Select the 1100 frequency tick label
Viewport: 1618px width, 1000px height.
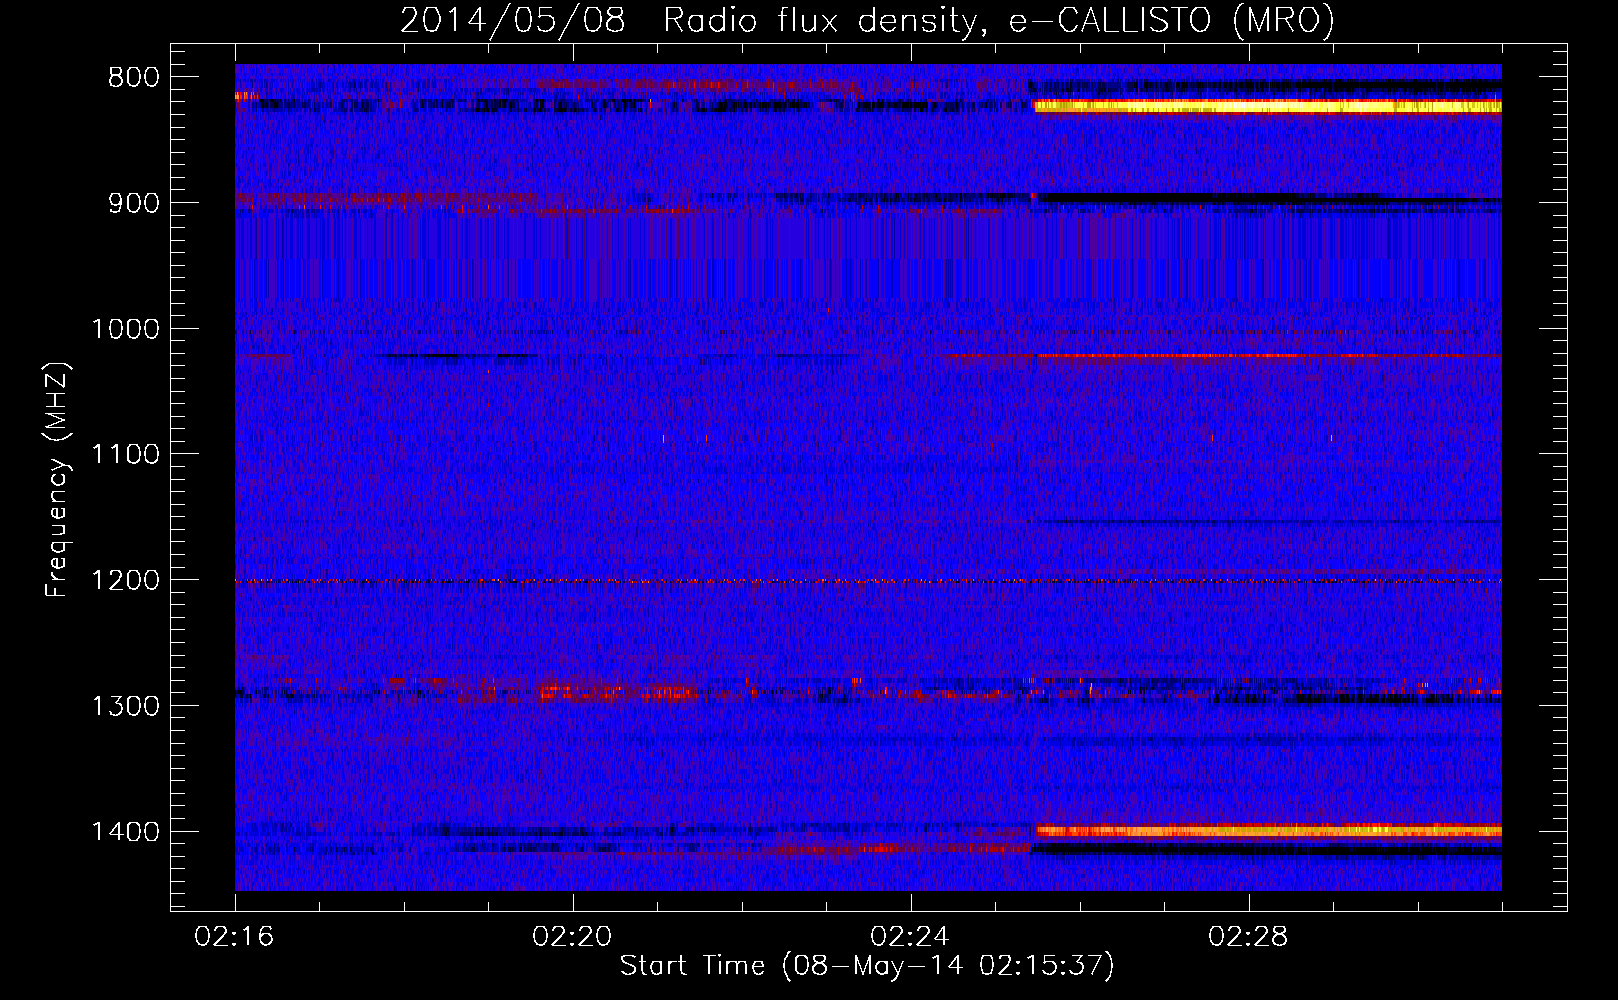[x=125, y=455]
